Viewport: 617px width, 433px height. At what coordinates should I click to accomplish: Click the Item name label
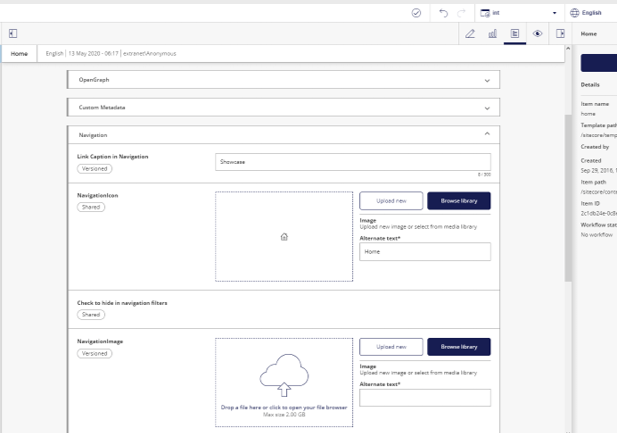pos(595,104)
